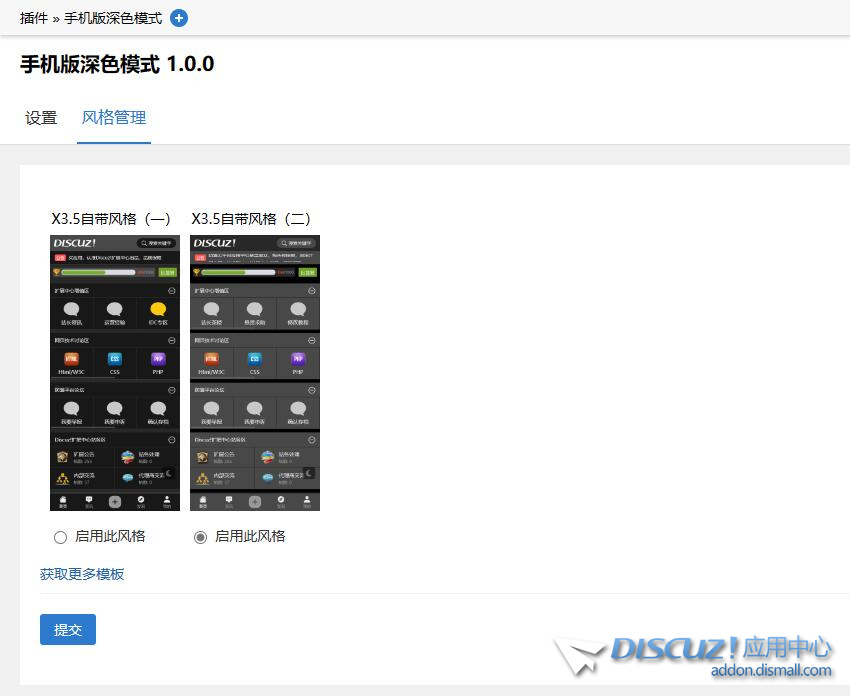Click the 手机版深色模式 breadcrumb text
Image resolution: width=850 pixels, height=696 pixels.
(x=113, y=18)
